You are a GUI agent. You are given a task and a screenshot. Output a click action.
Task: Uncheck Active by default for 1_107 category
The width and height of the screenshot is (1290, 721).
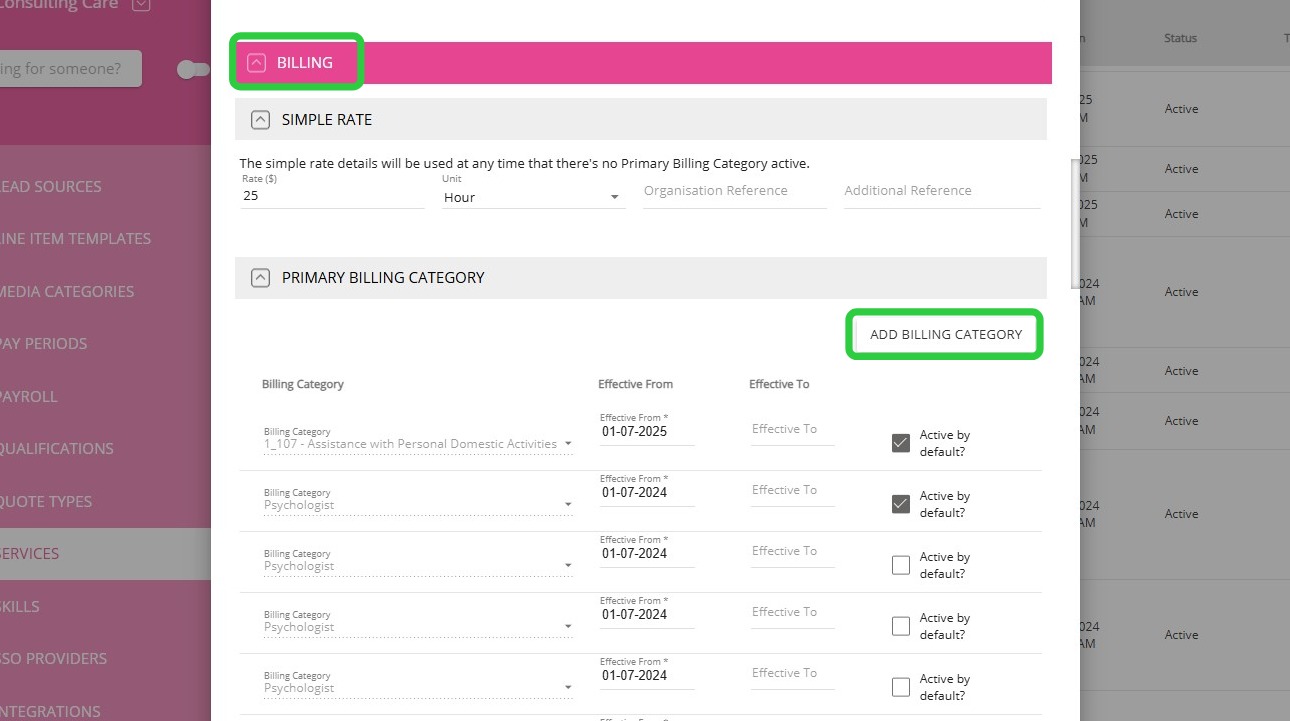[x=901, y=443]
